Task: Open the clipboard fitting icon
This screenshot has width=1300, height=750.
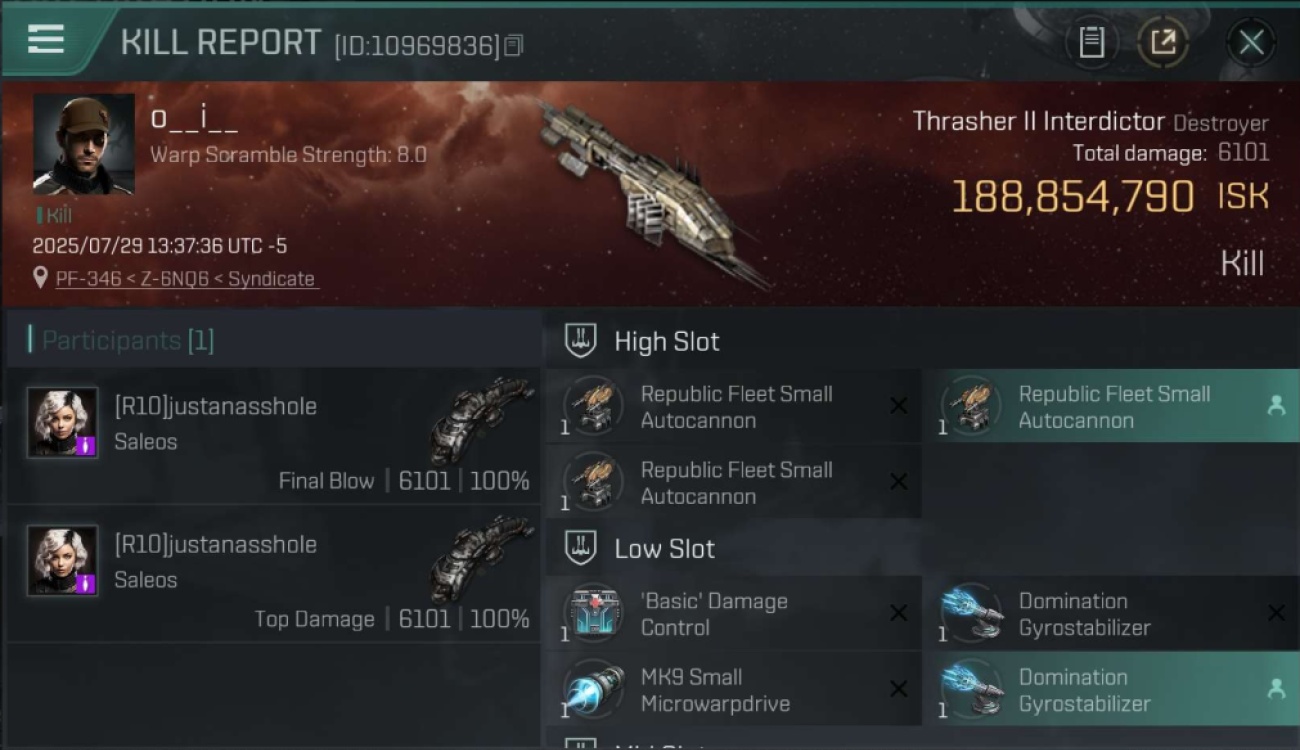Action: pyautogui.click(x=1092, y=42)
